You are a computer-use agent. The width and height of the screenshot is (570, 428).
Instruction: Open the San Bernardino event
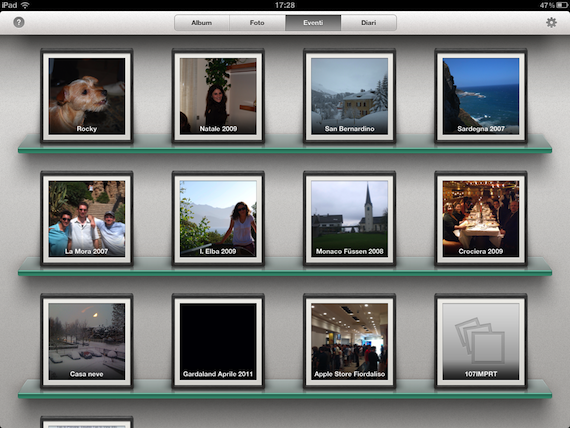[349, 96]
